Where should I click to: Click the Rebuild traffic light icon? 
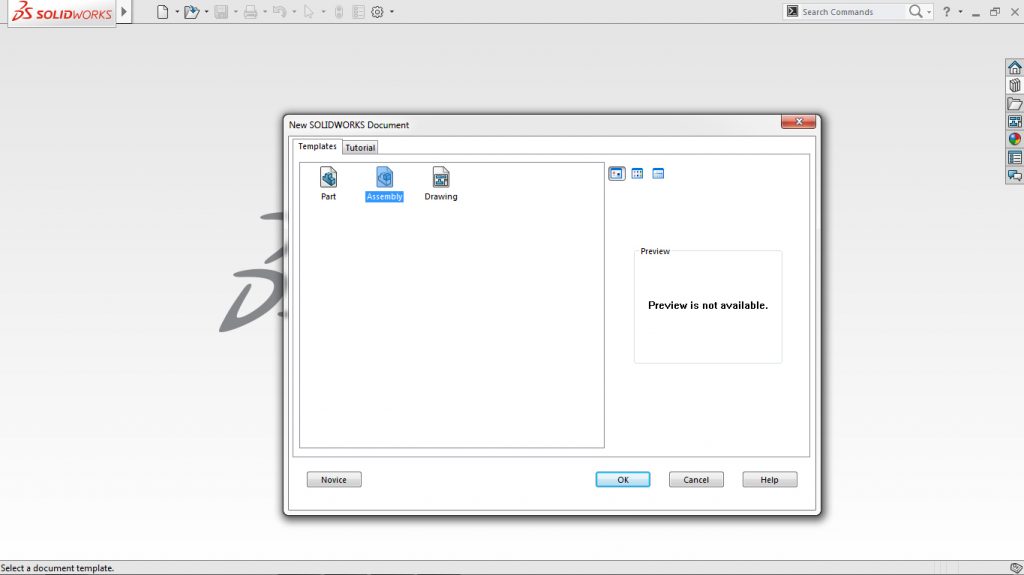click(339, 12)
